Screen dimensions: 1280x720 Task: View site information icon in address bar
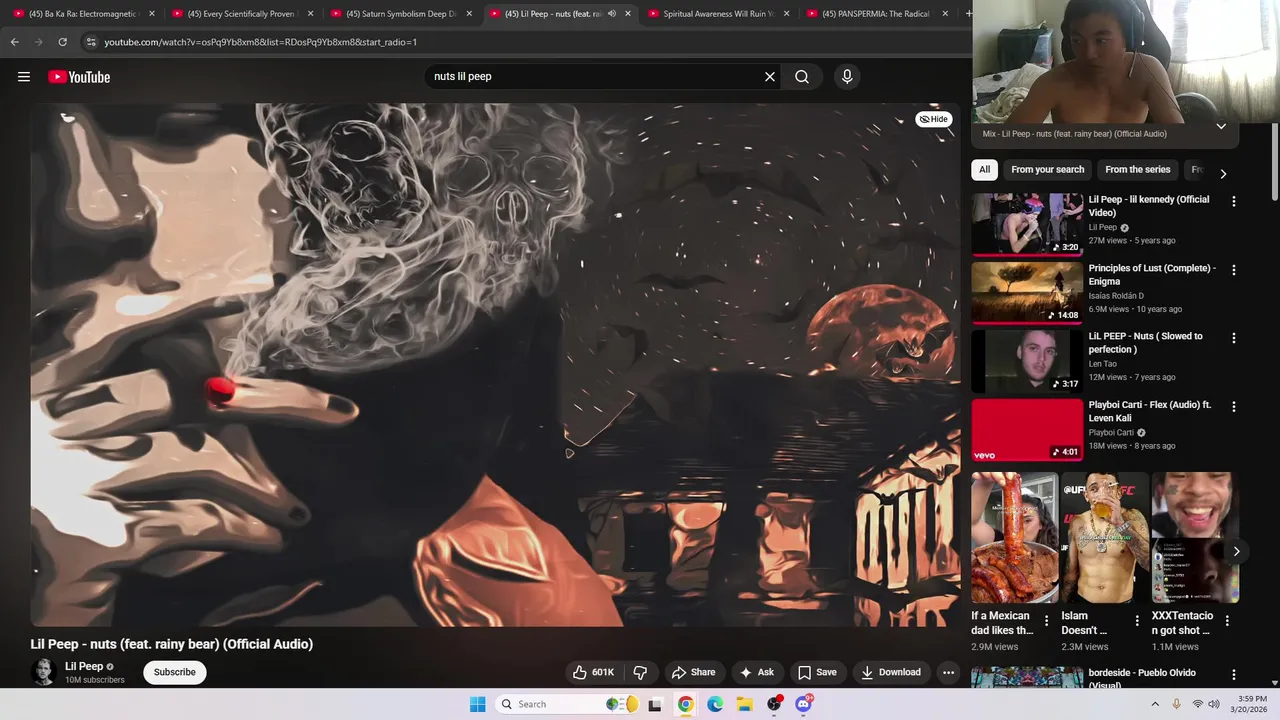(x=91, y=42)
